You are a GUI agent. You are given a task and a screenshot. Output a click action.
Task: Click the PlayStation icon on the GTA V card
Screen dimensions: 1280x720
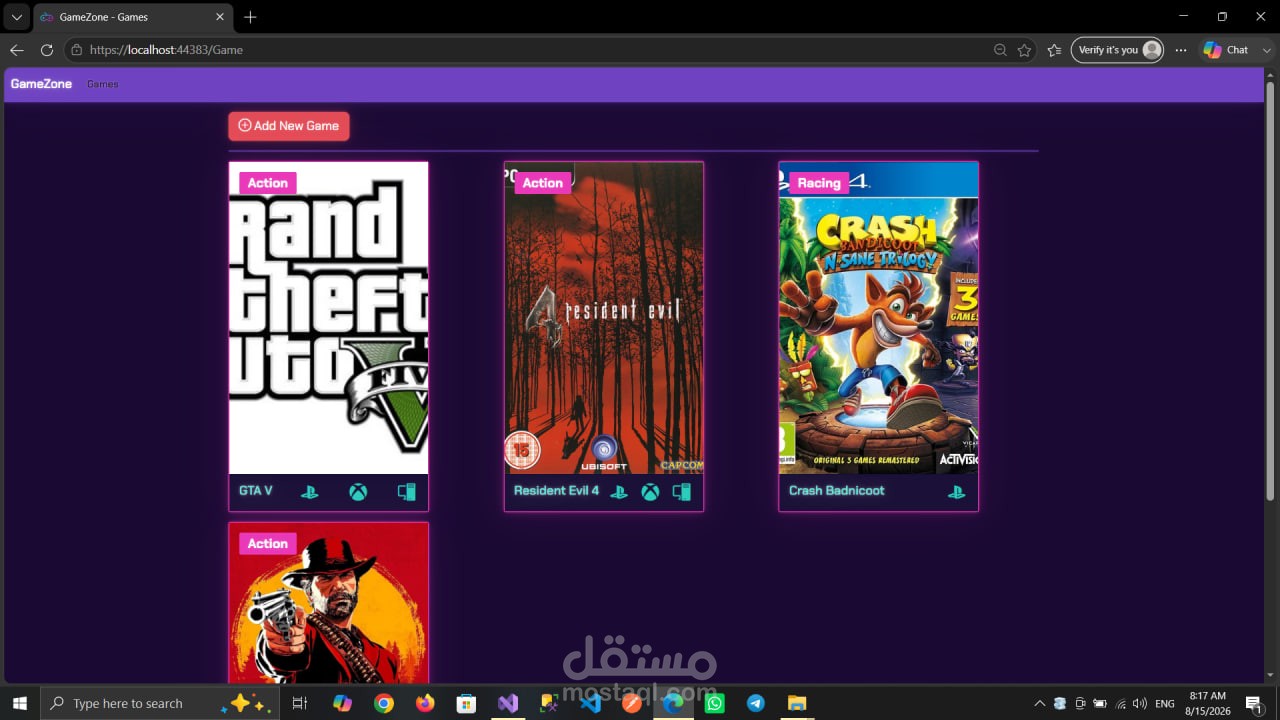point(310,492)
